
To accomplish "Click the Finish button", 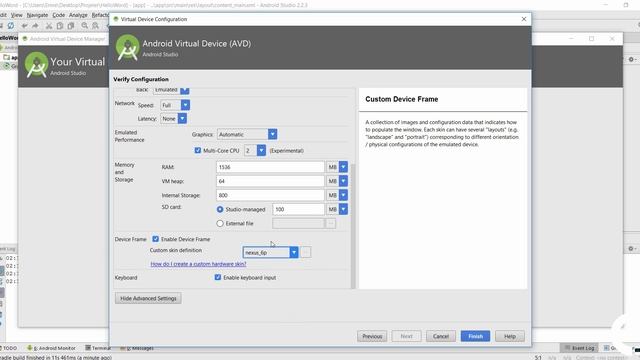I will [476, 336].
